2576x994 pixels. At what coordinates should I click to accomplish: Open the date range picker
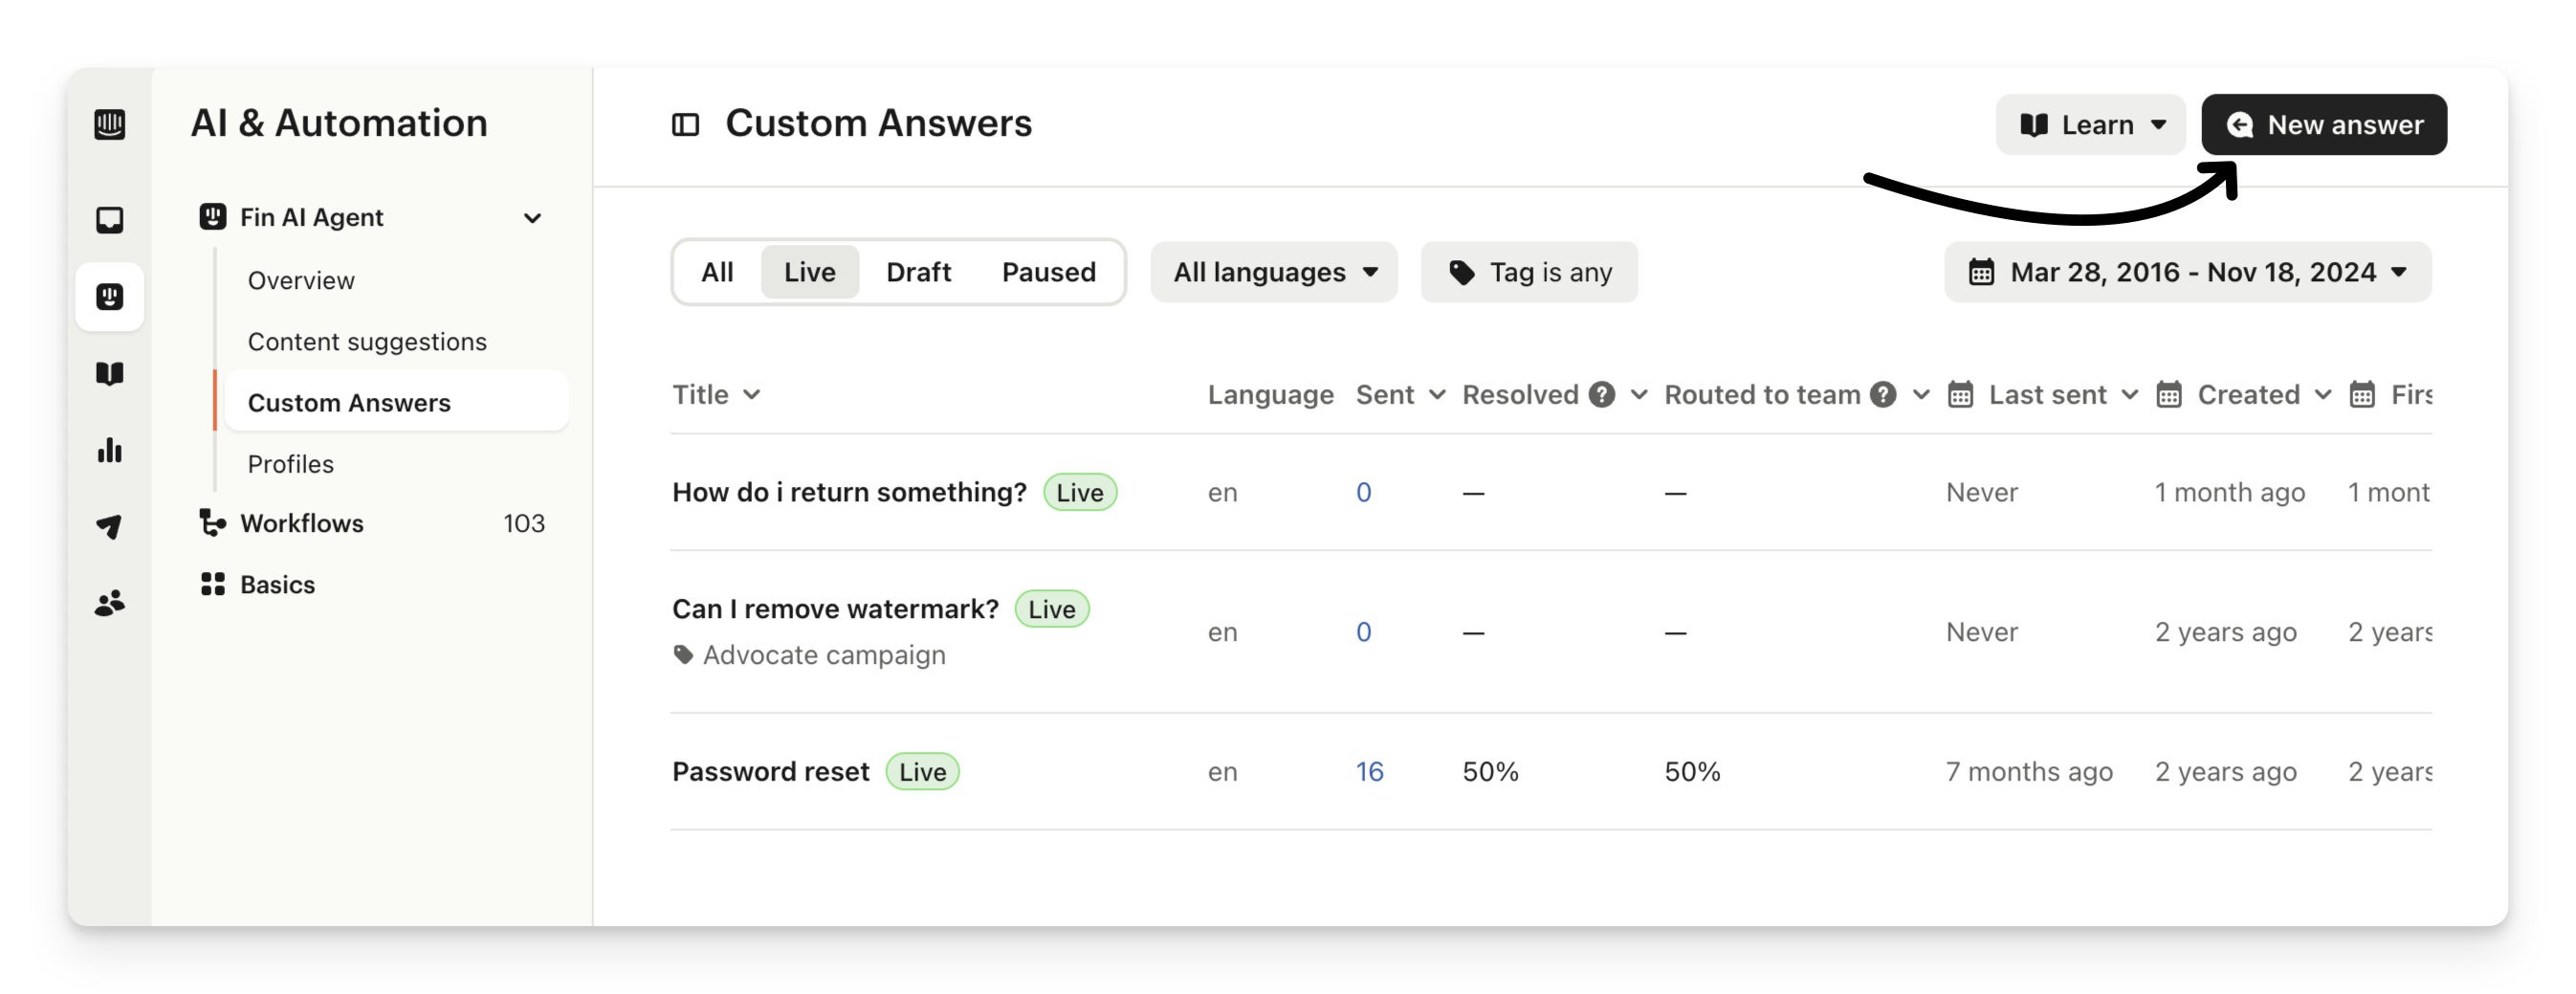tap(2187, 272)
